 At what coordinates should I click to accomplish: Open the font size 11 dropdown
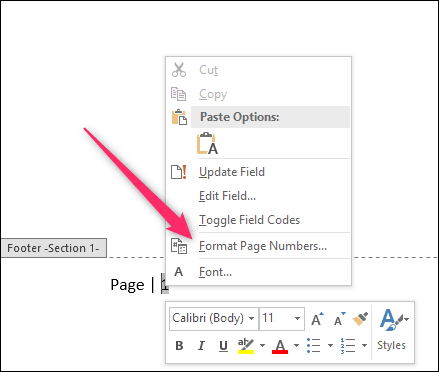[297, 318]
